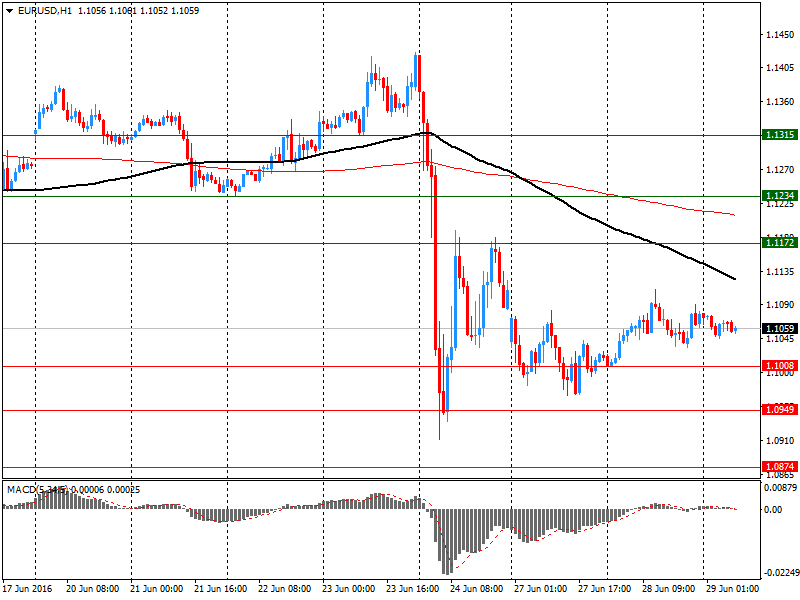Click the chart menu triangle beside EURUSD,H1

pyautogui.click(x=9, y=11)
